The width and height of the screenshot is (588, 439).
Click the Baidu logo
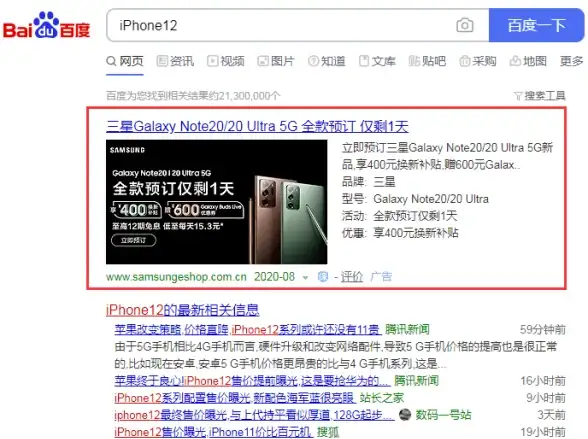[46, 25]
